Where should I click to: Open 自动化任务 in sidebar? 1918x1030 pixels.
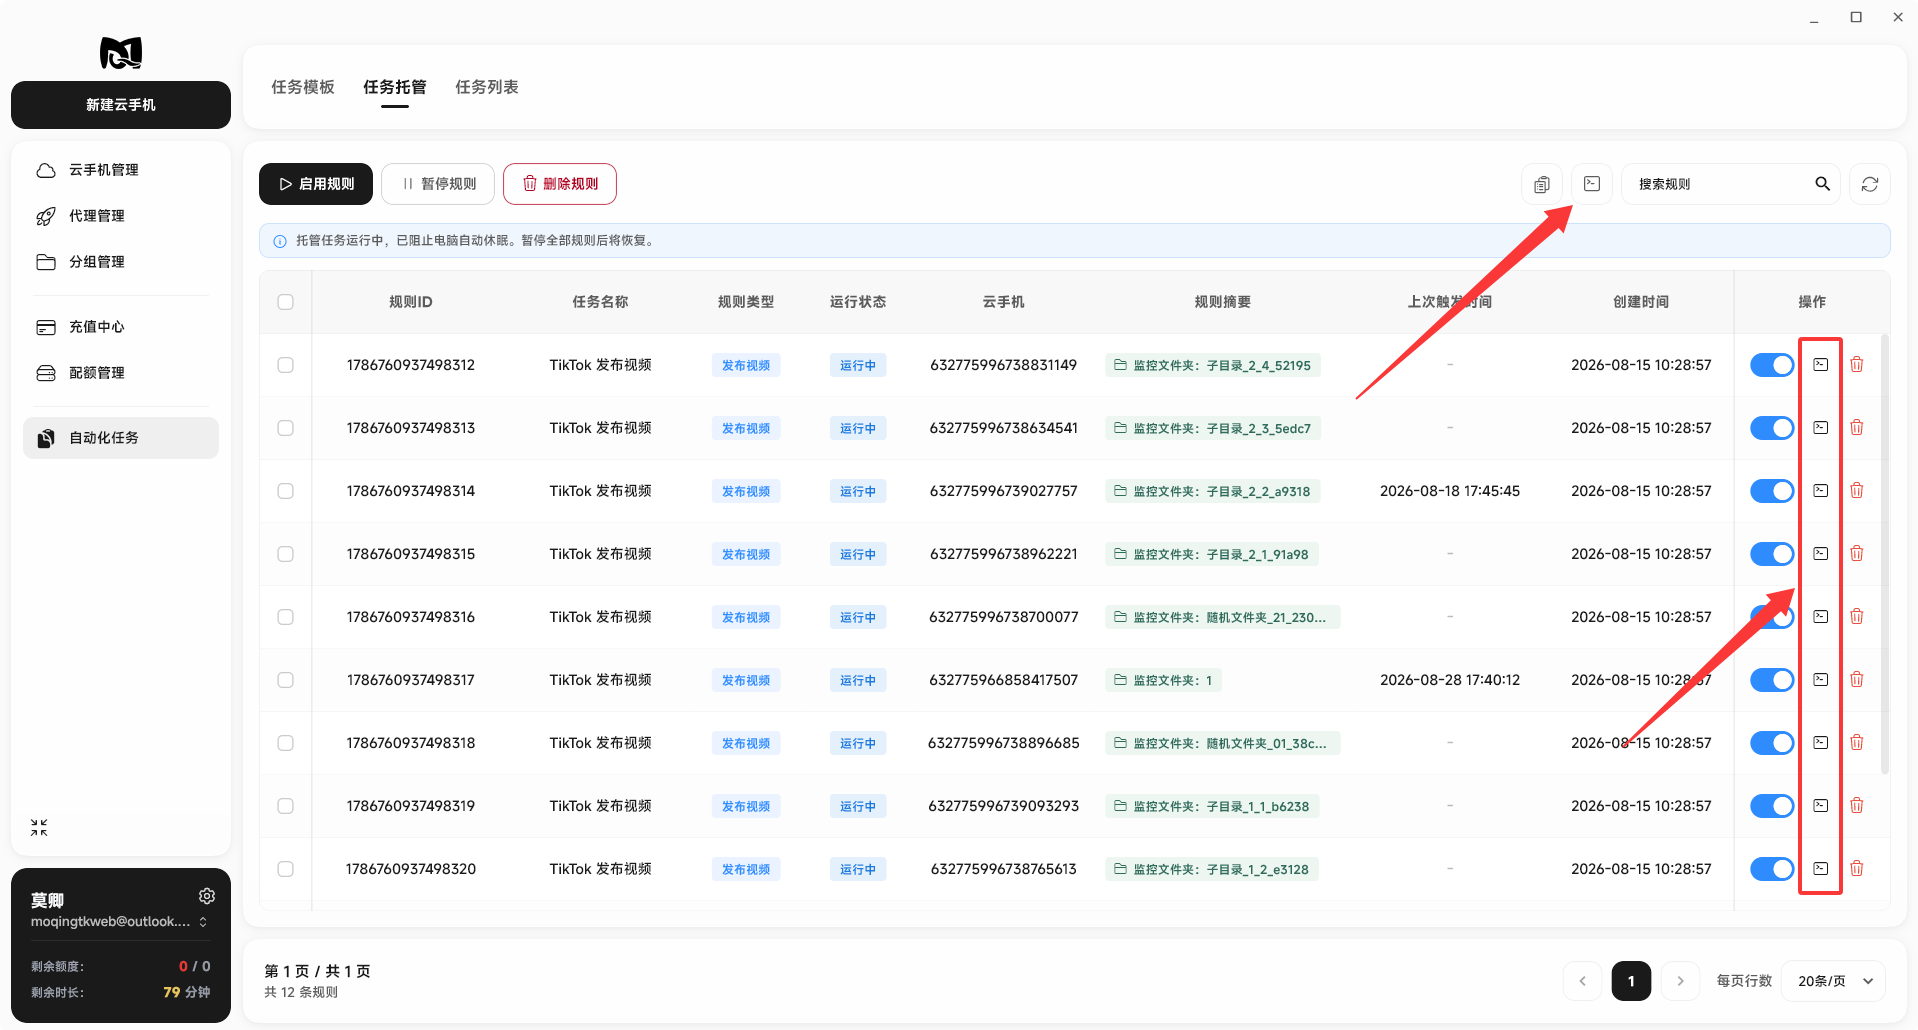pos(121,438)
